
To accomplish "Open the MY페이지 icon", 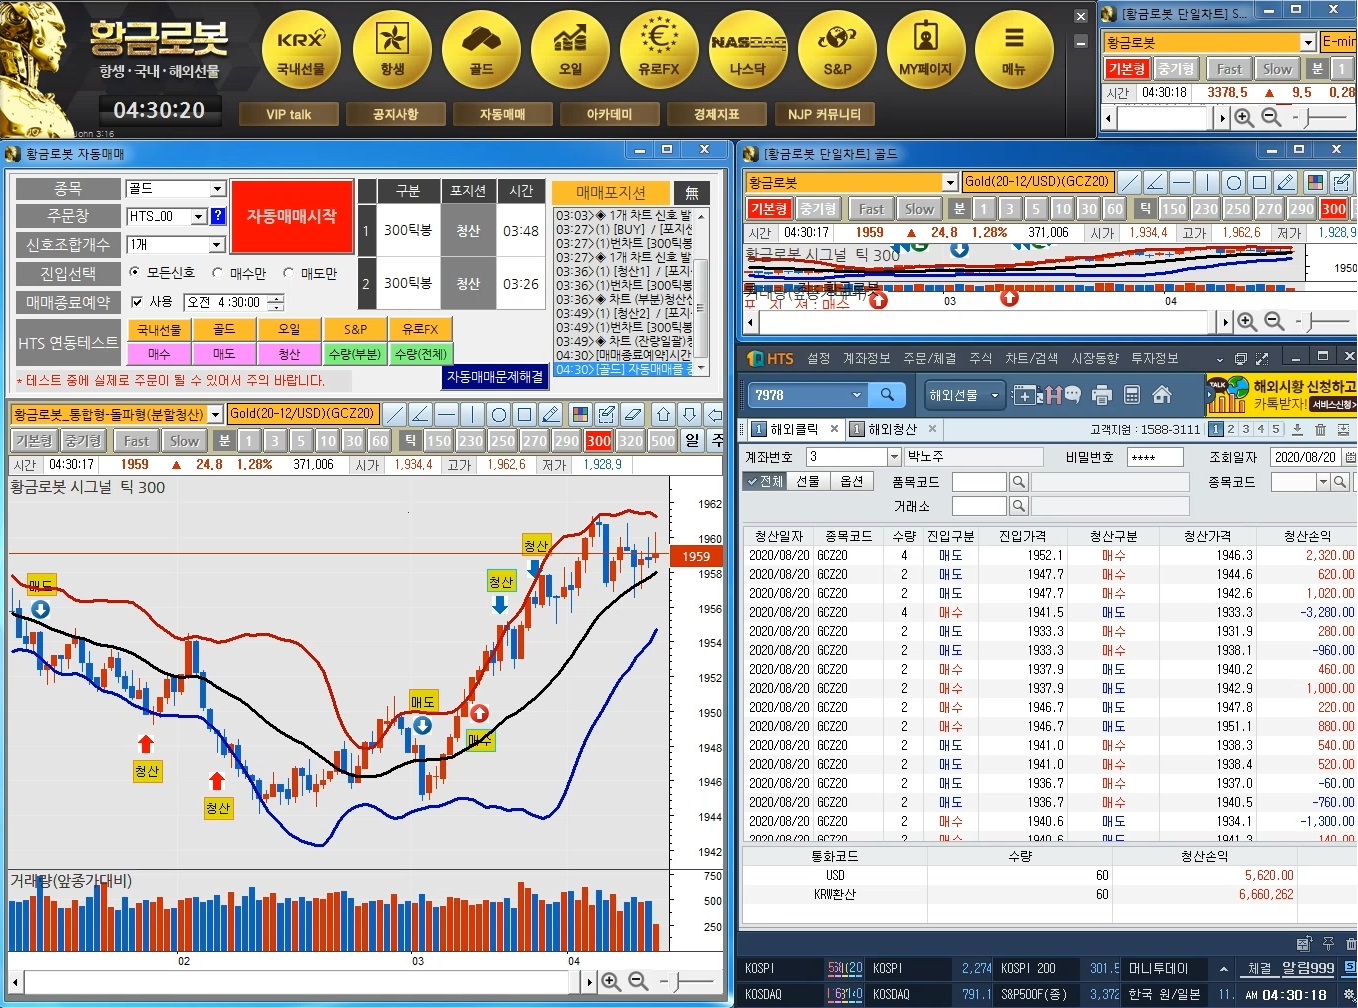I will click(926, 50).
